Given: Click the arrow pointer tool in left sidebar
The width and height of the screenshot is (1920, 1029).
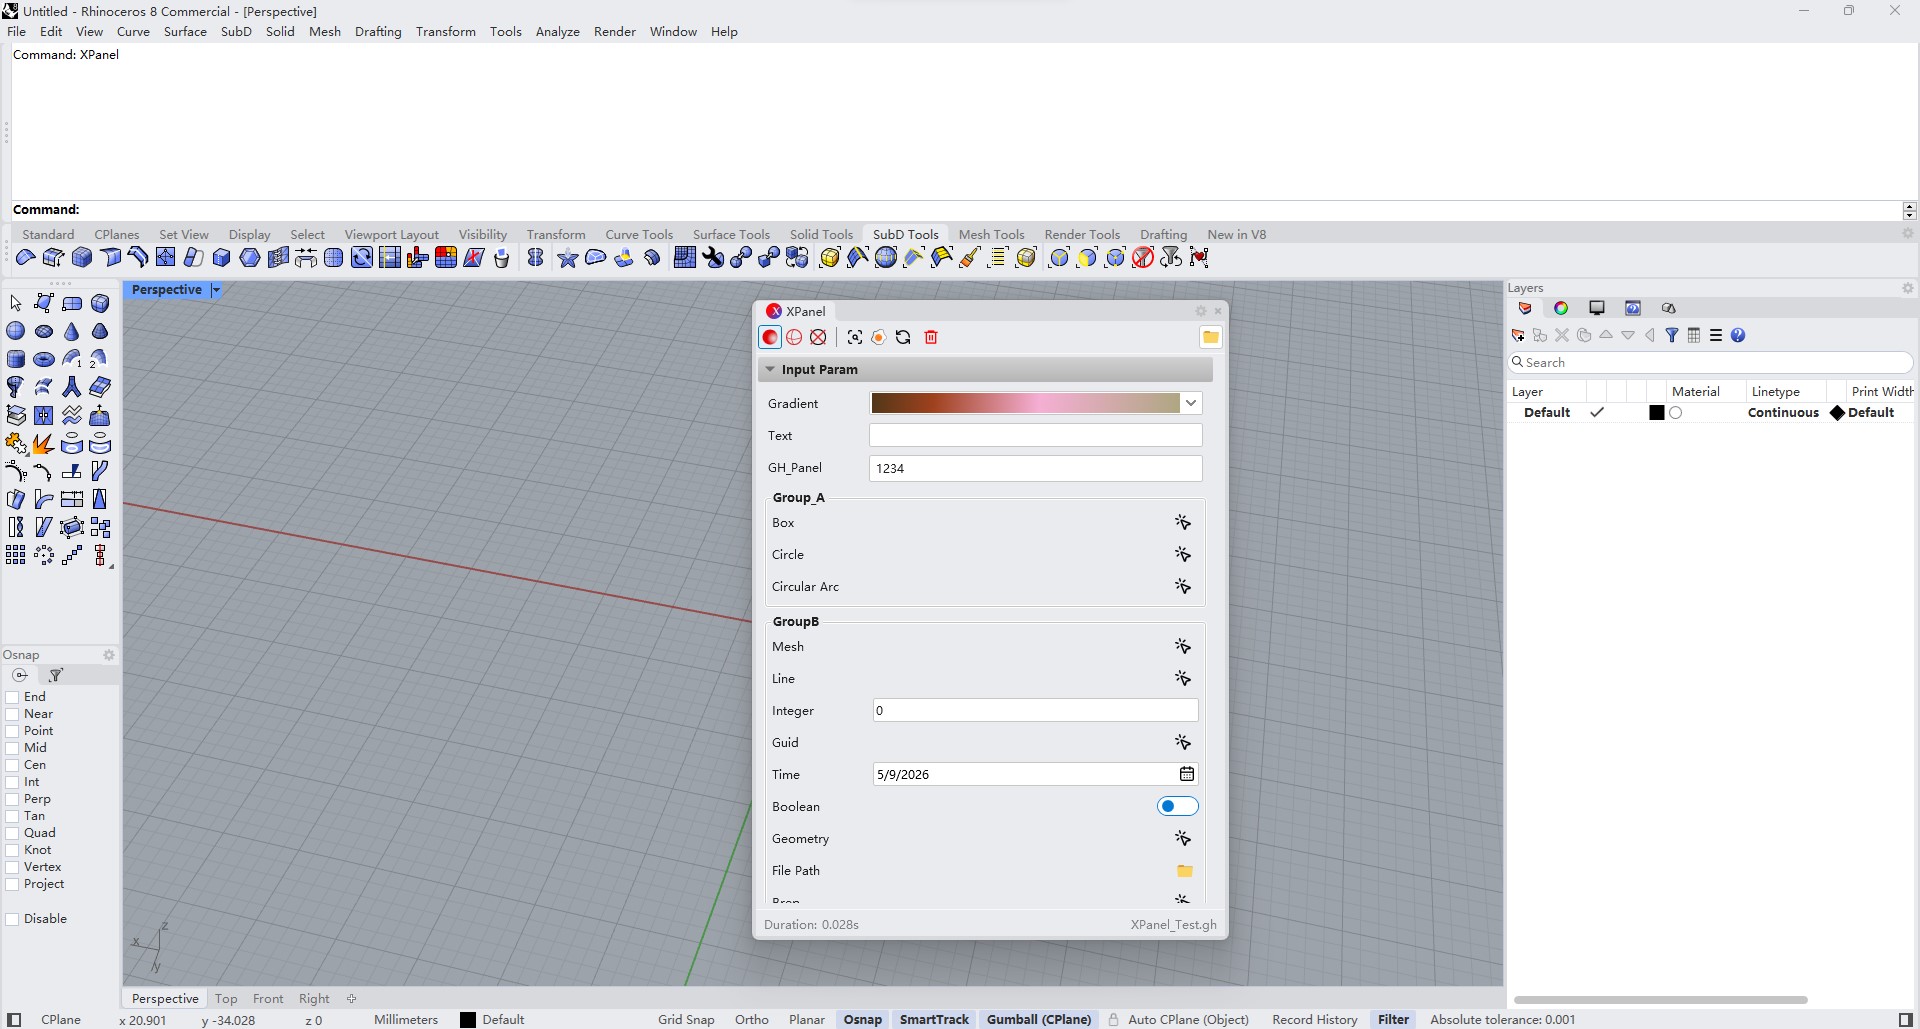Looking at the screenshot, I should 16,303.
